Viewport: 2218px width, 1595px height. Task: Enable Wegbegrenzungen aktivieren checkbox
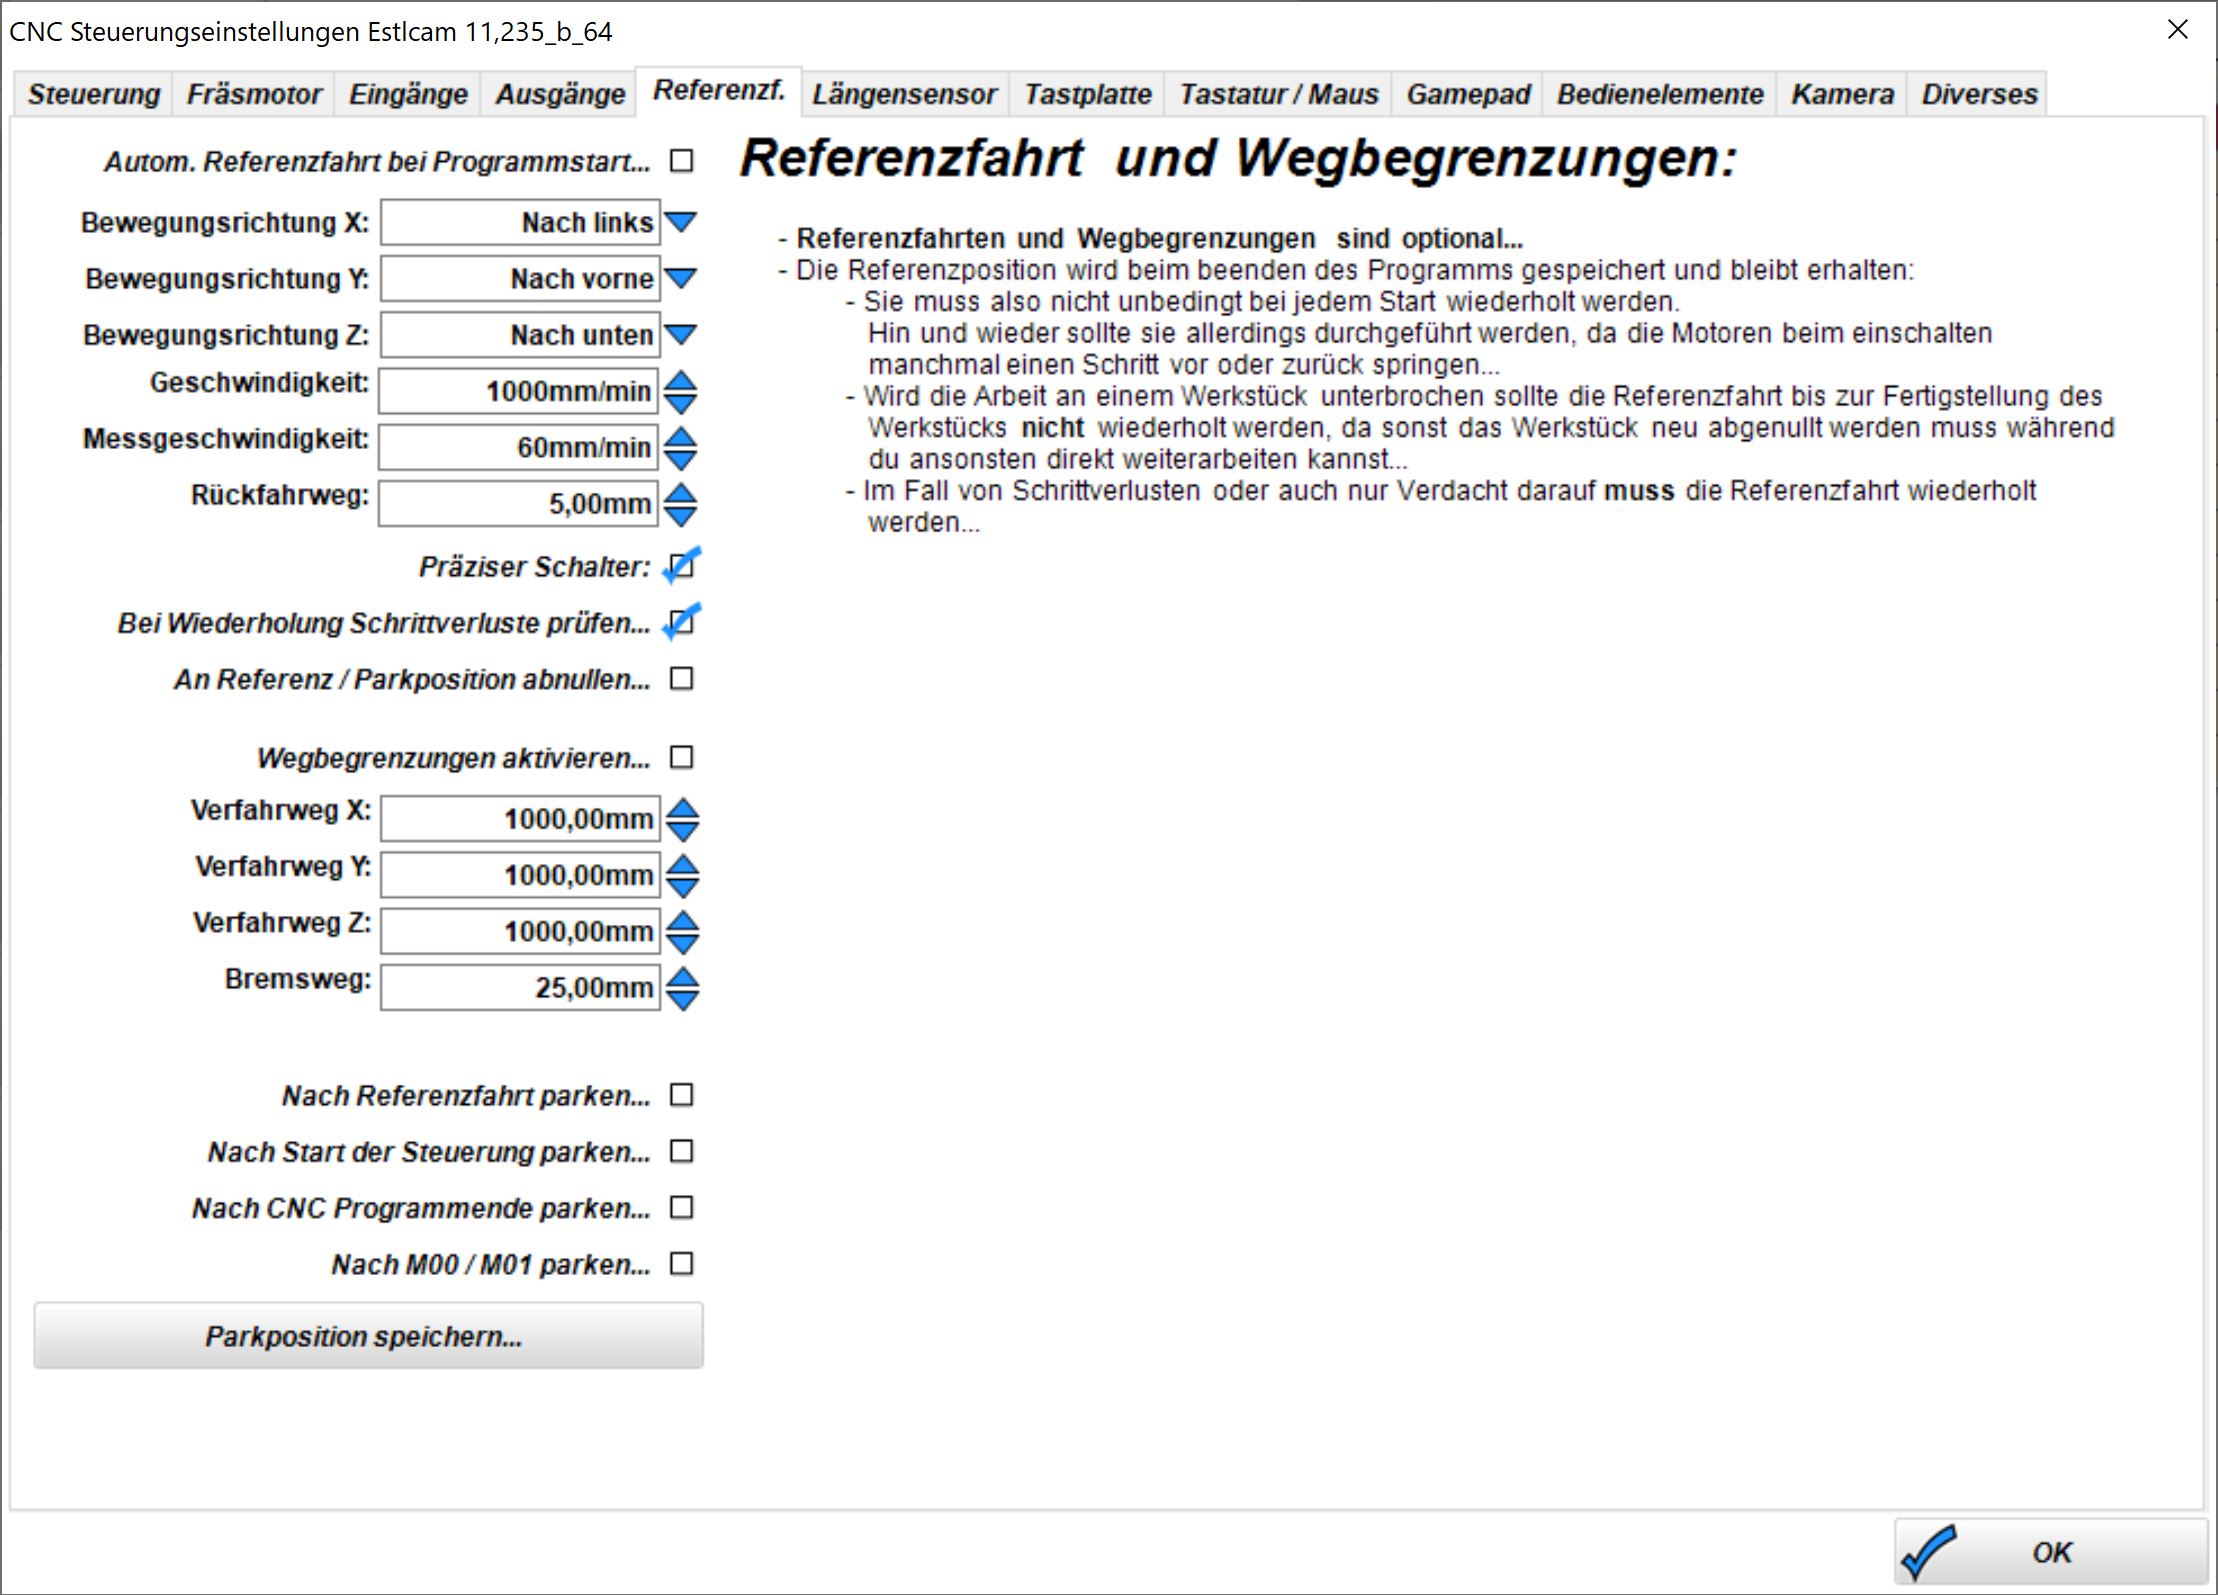click(682, 758)
